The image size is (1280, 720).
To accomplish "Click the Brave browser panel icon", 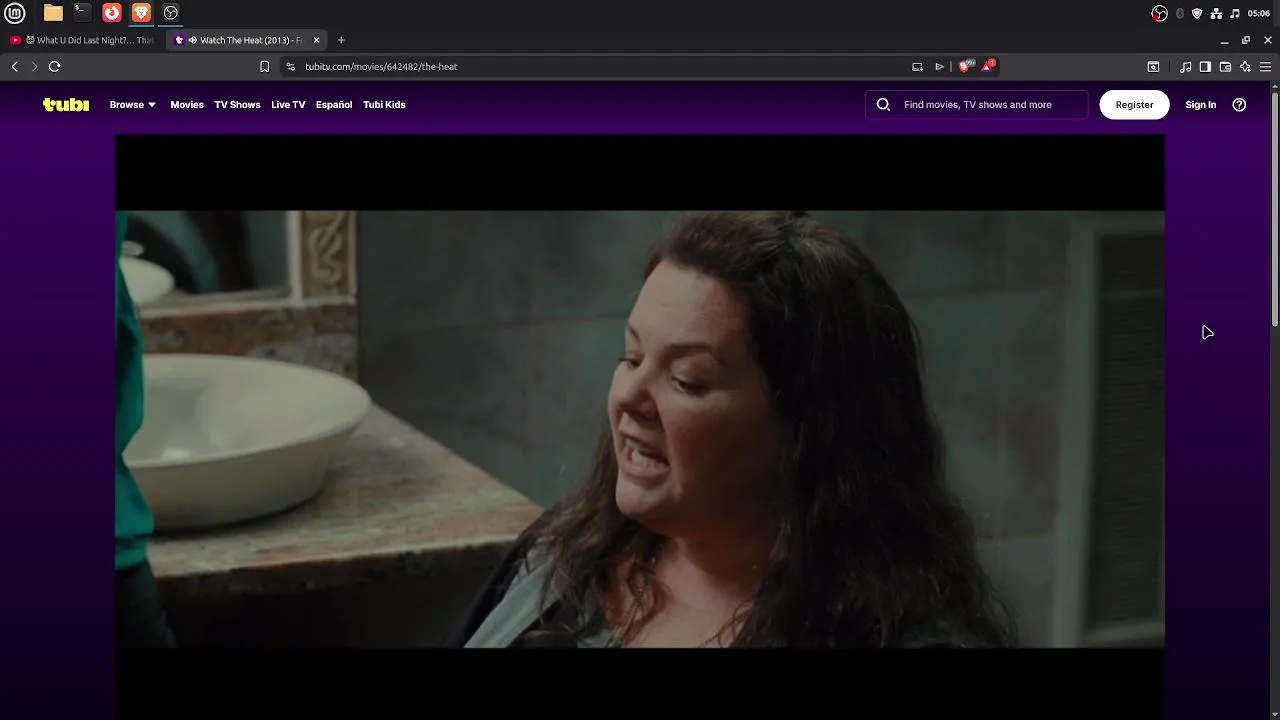I will point(141,13).
